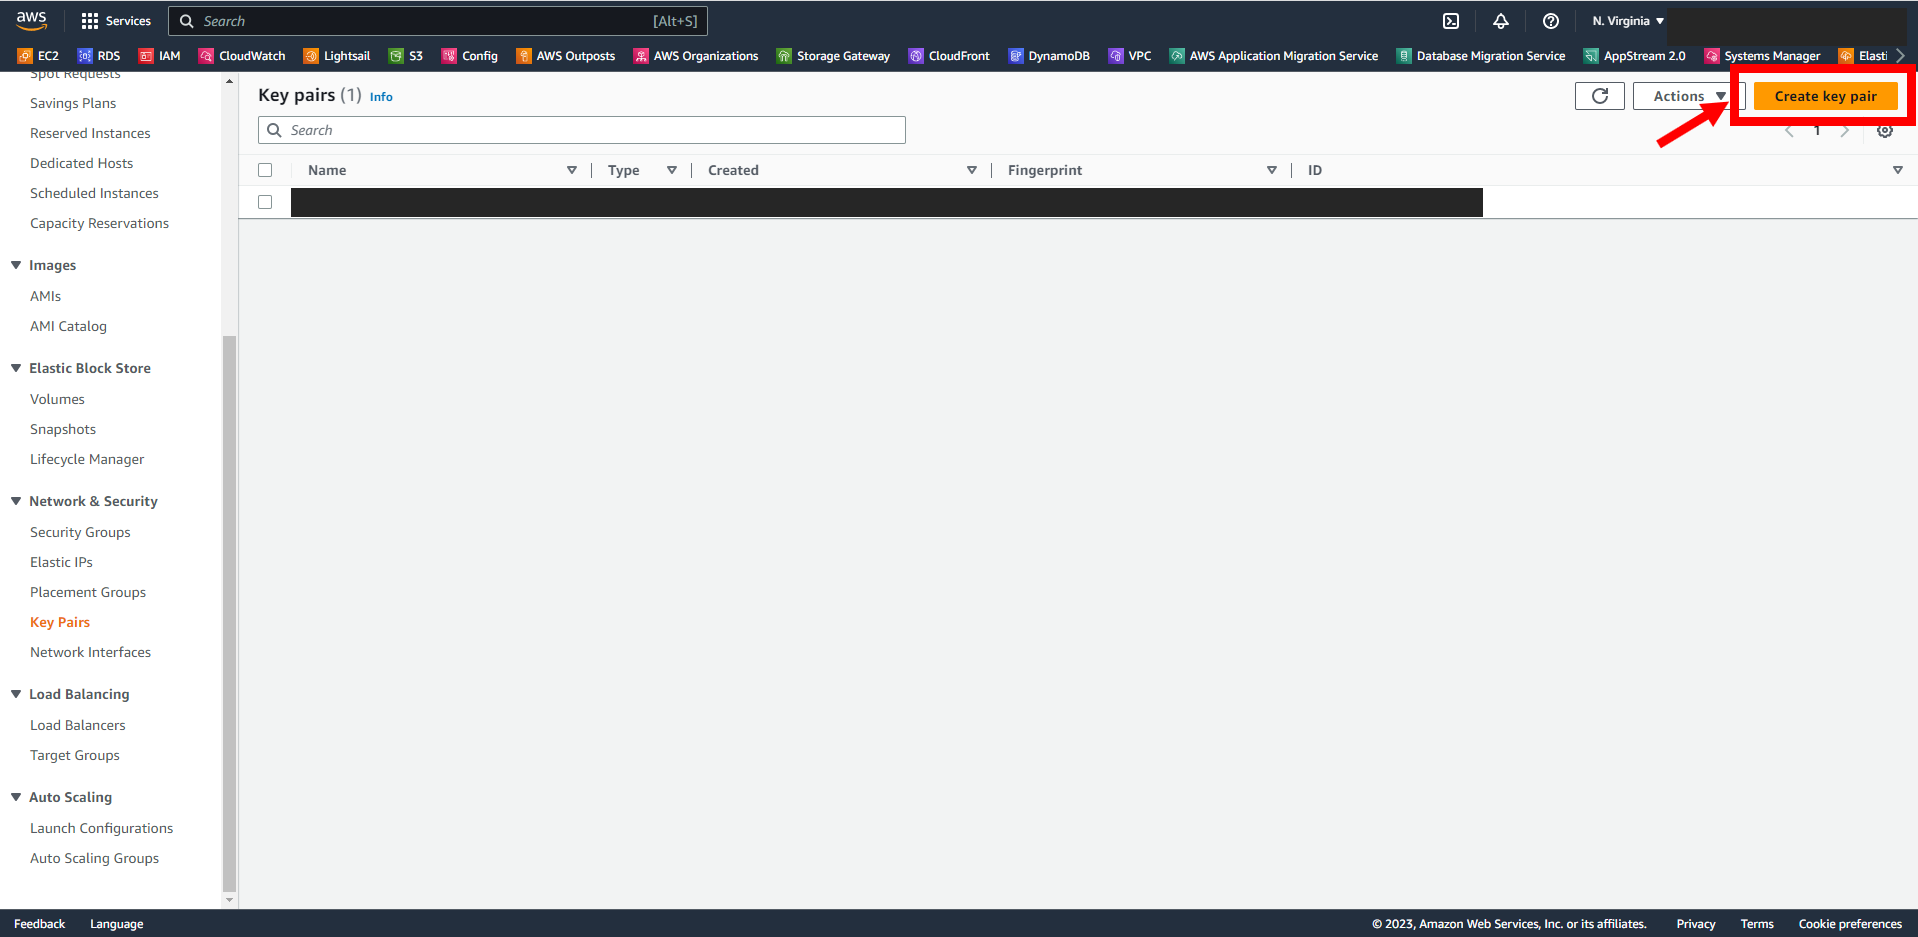Open the Lightsail favorites shortcut
The image size is (1918, 937).
pos(337,56)
